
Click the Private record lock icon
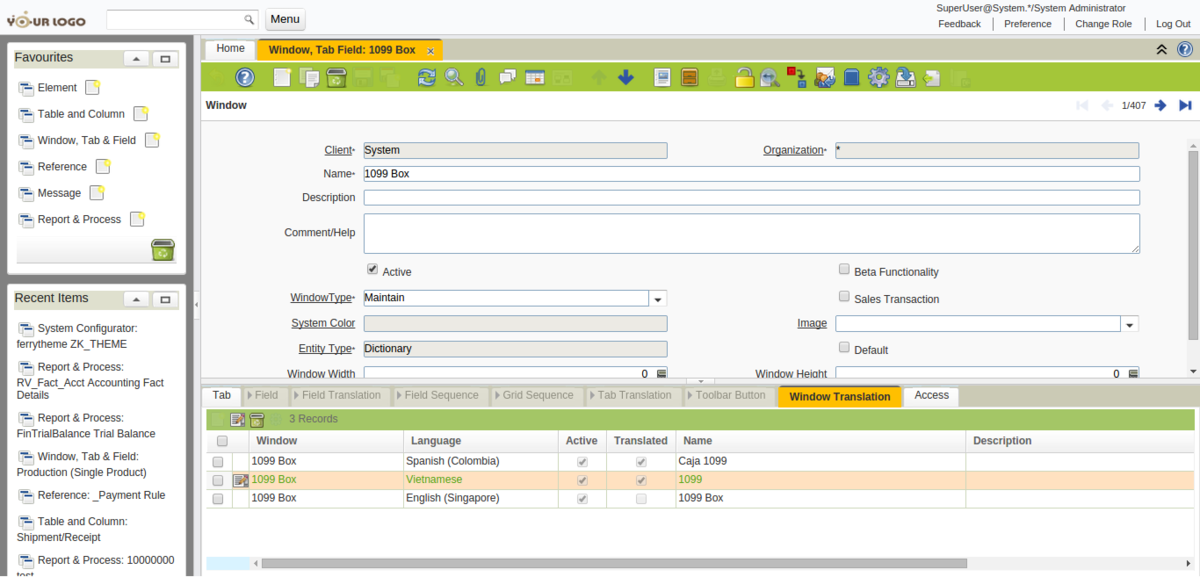[744, 78]
